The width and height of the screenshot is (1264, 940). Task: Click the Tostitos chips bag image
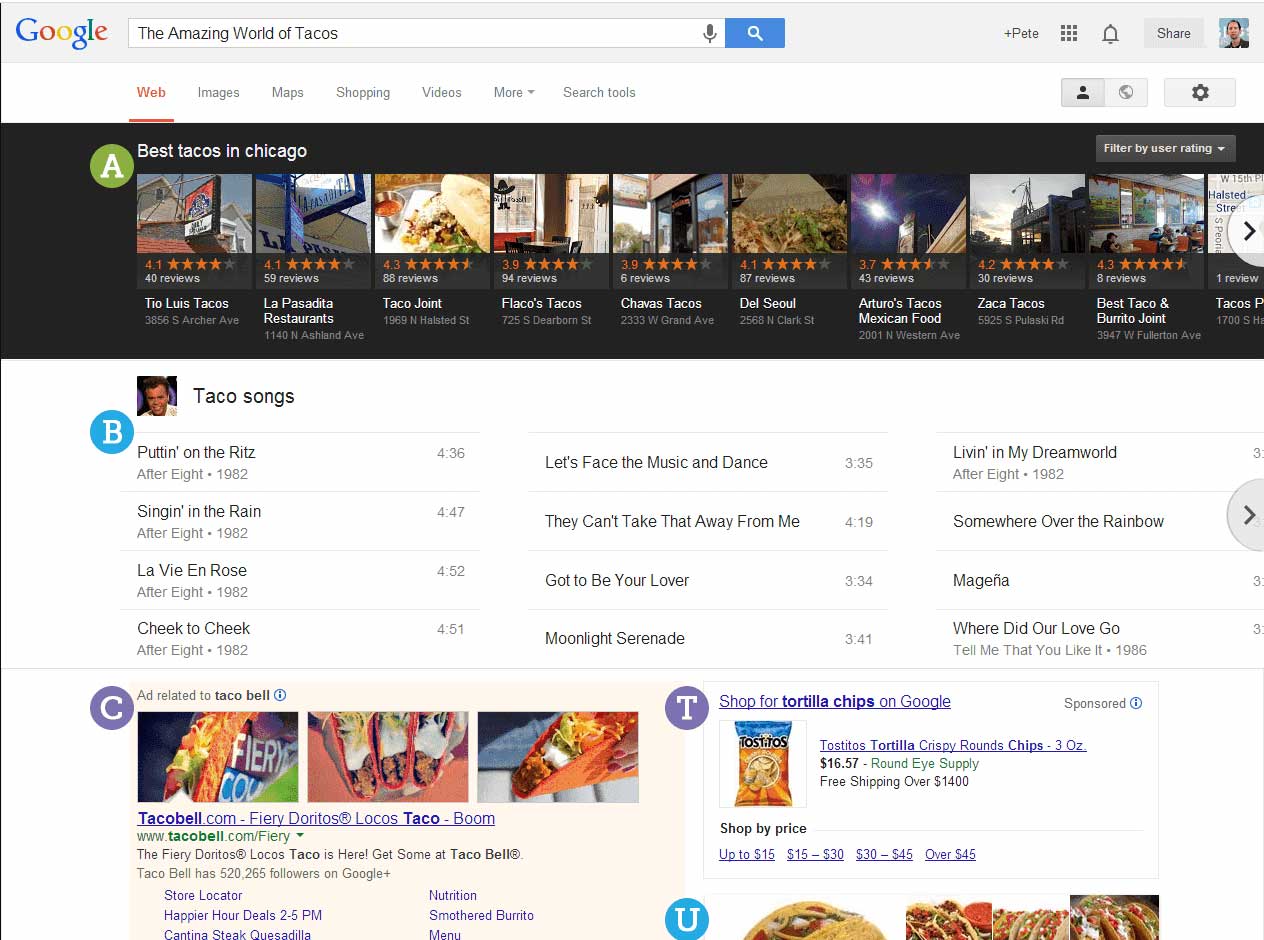tap(763, 764)
